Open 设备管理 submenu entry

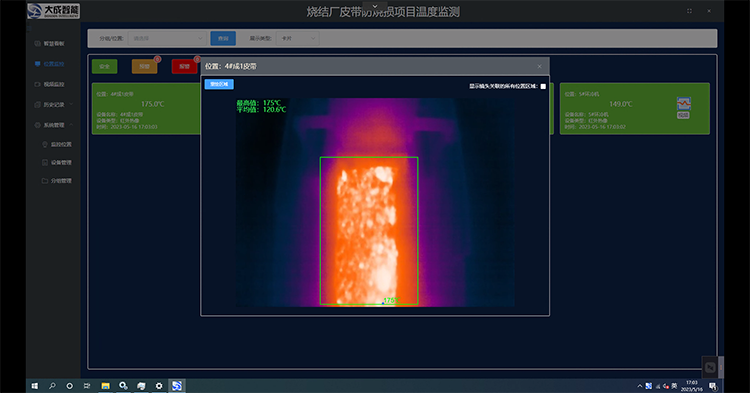pyautogui.click(x=57, y=163)
